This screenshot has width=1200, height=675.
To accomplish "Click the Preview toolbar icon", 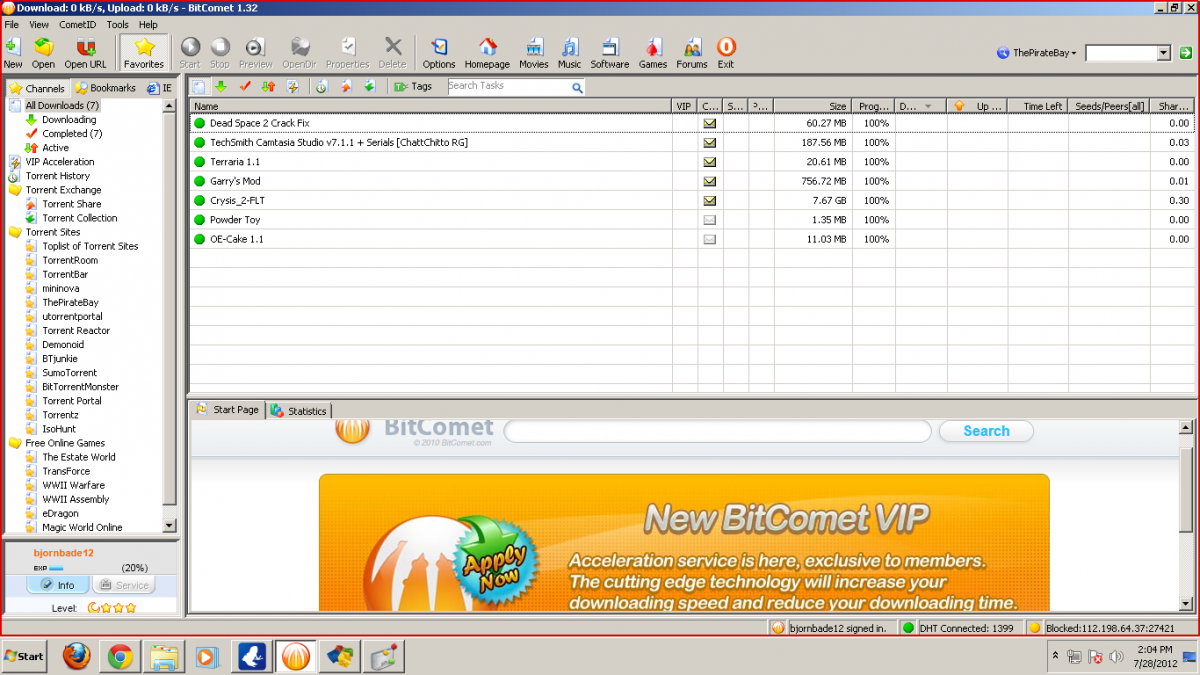I will tap(256, 53).
